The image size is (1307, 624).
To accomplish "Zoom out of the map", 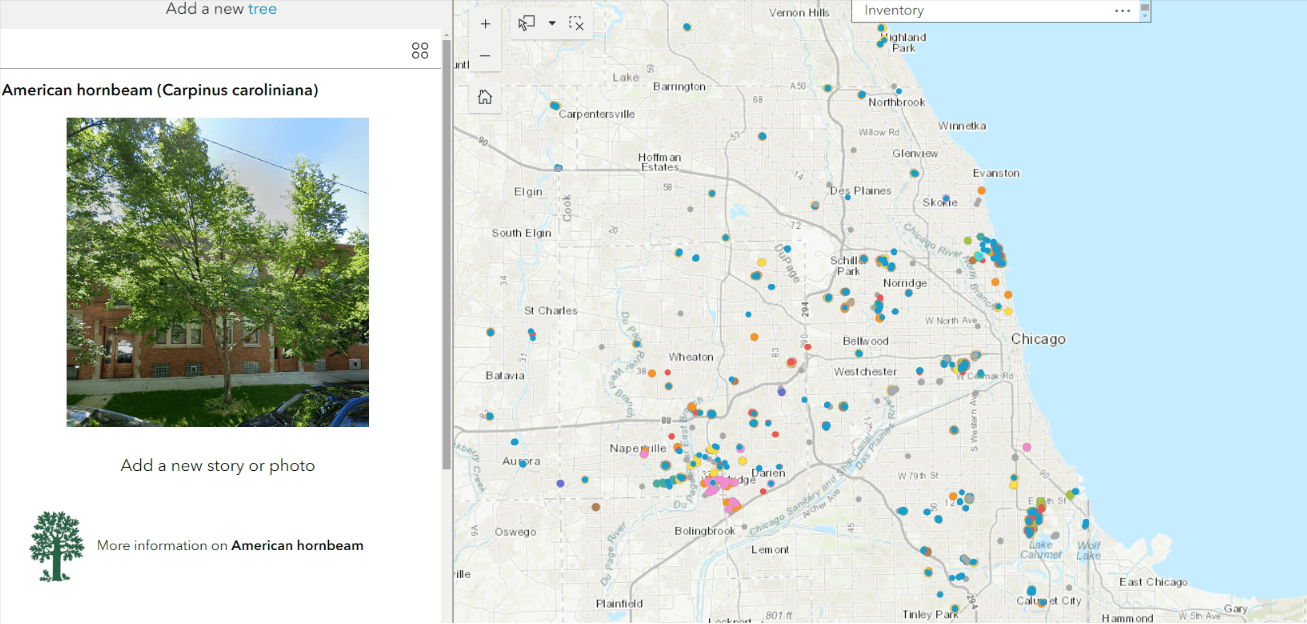I will click(485, 56).
